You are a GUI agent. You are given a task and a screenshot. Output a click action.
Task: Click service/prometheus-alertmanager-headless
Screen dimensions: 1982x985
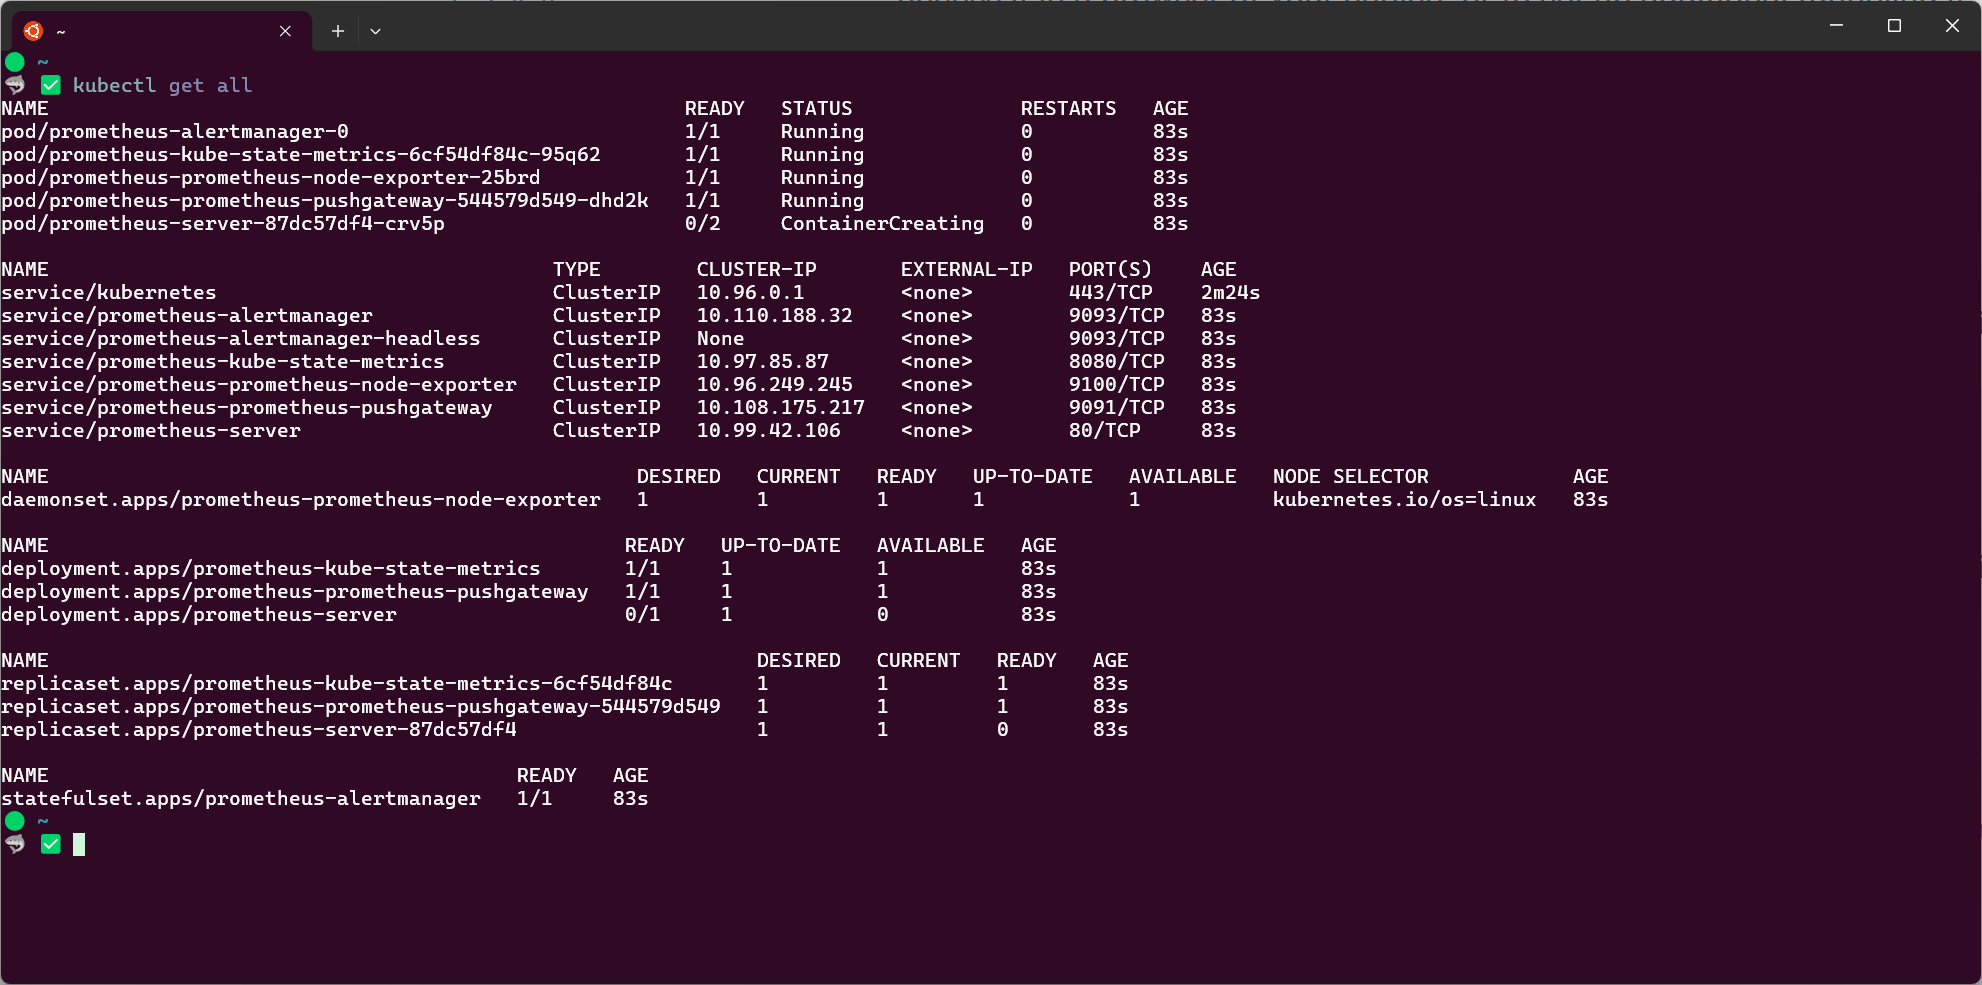241,338
